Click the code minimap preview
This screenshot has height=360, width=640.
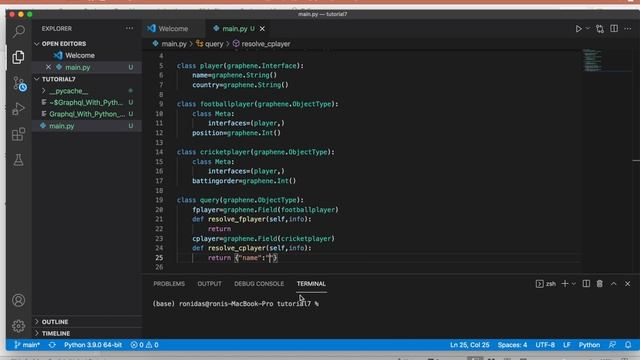[x=592, y=60]
